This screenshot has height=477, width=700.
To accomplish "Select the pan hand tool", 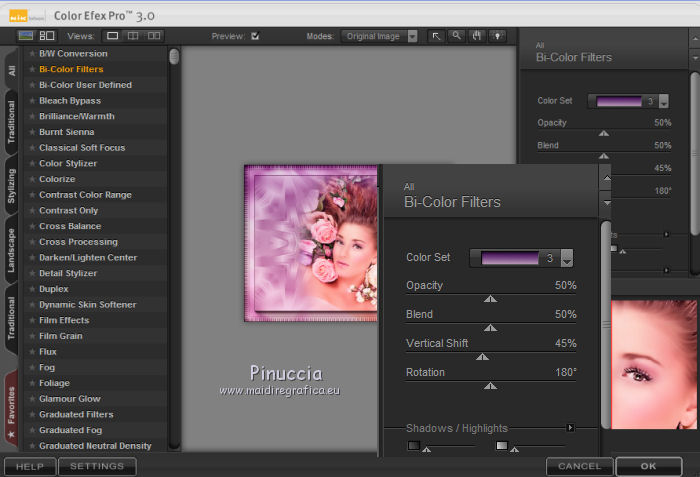I will click(x=477, y=36).
